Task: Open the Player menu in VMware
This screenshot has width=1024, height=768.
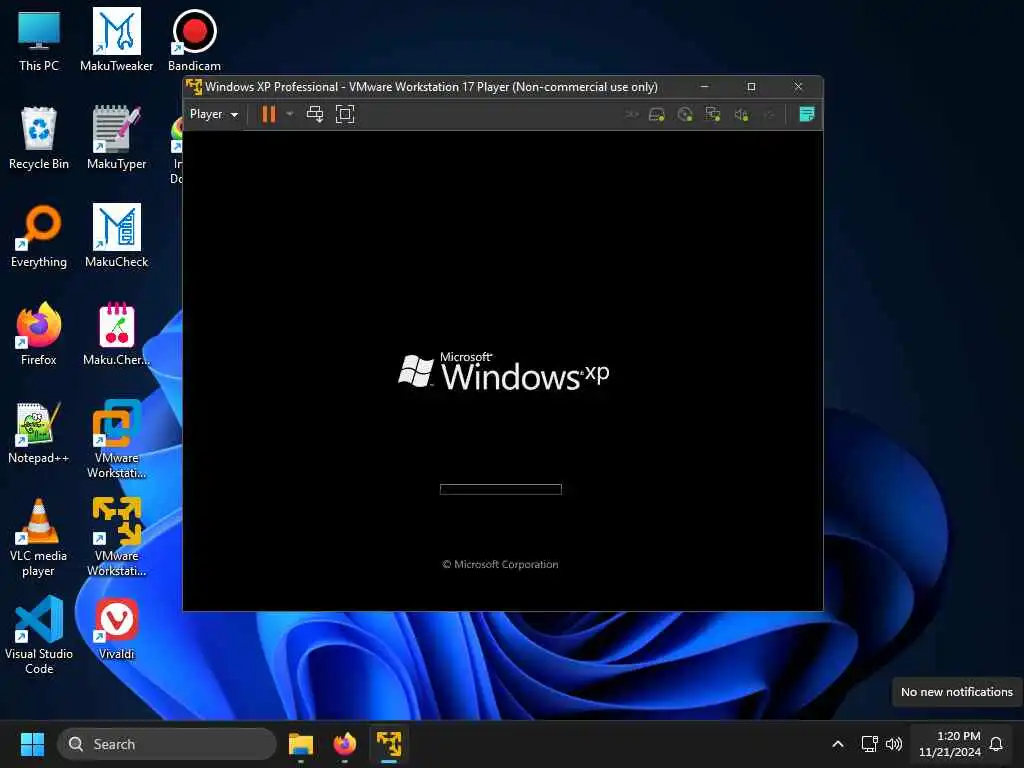Action: (214, 114)
